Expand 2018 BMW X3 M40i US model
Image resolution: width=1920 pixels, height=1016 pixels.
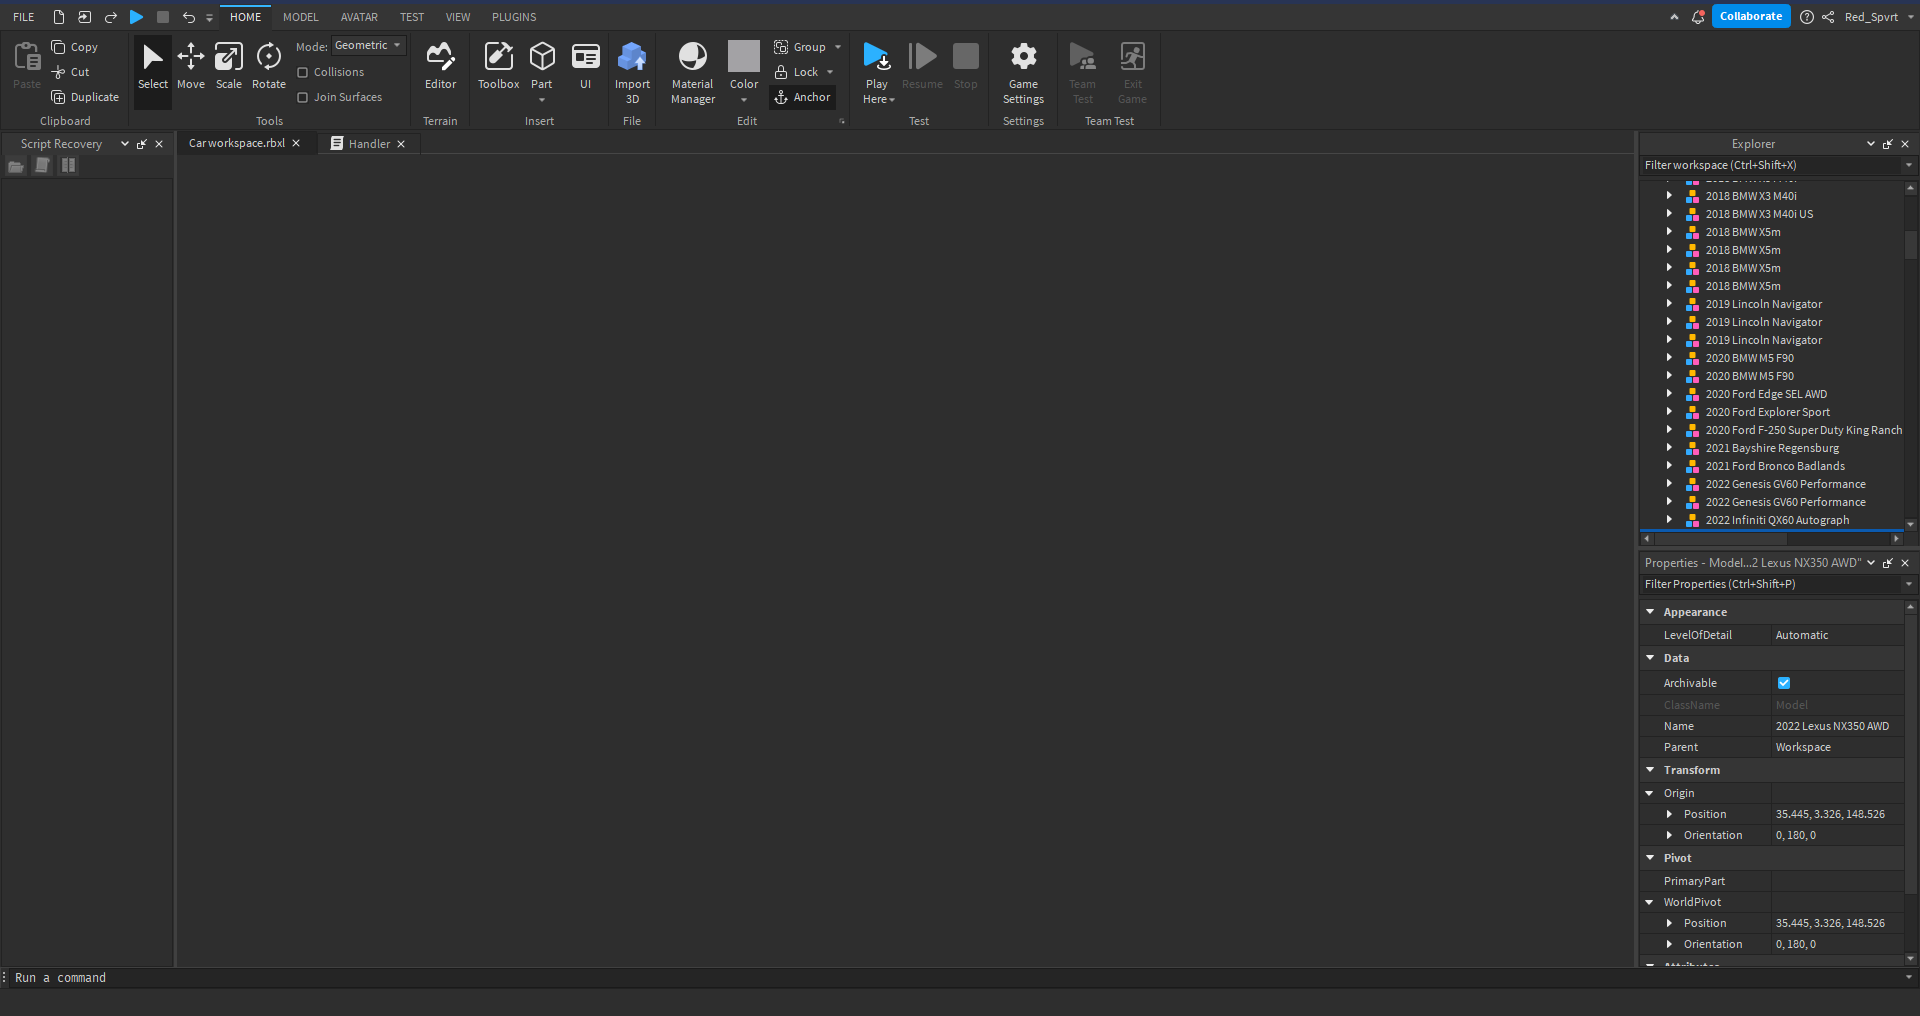pyautogui.click(x=1669, y=214)
